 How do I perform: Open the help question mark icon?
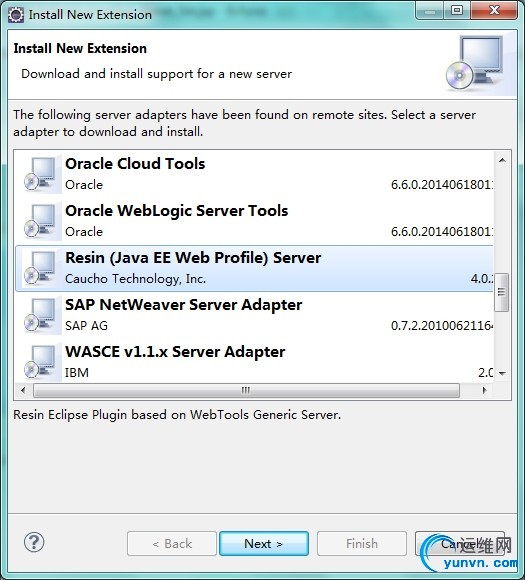[34, 543]
